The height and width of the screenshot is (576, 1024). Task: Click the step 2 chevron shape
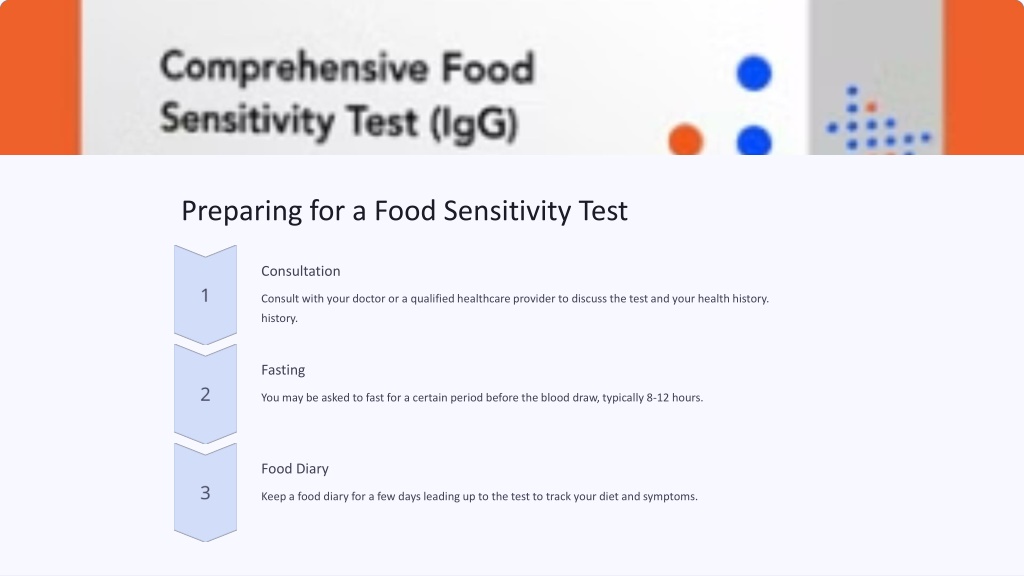pos(205,394)
